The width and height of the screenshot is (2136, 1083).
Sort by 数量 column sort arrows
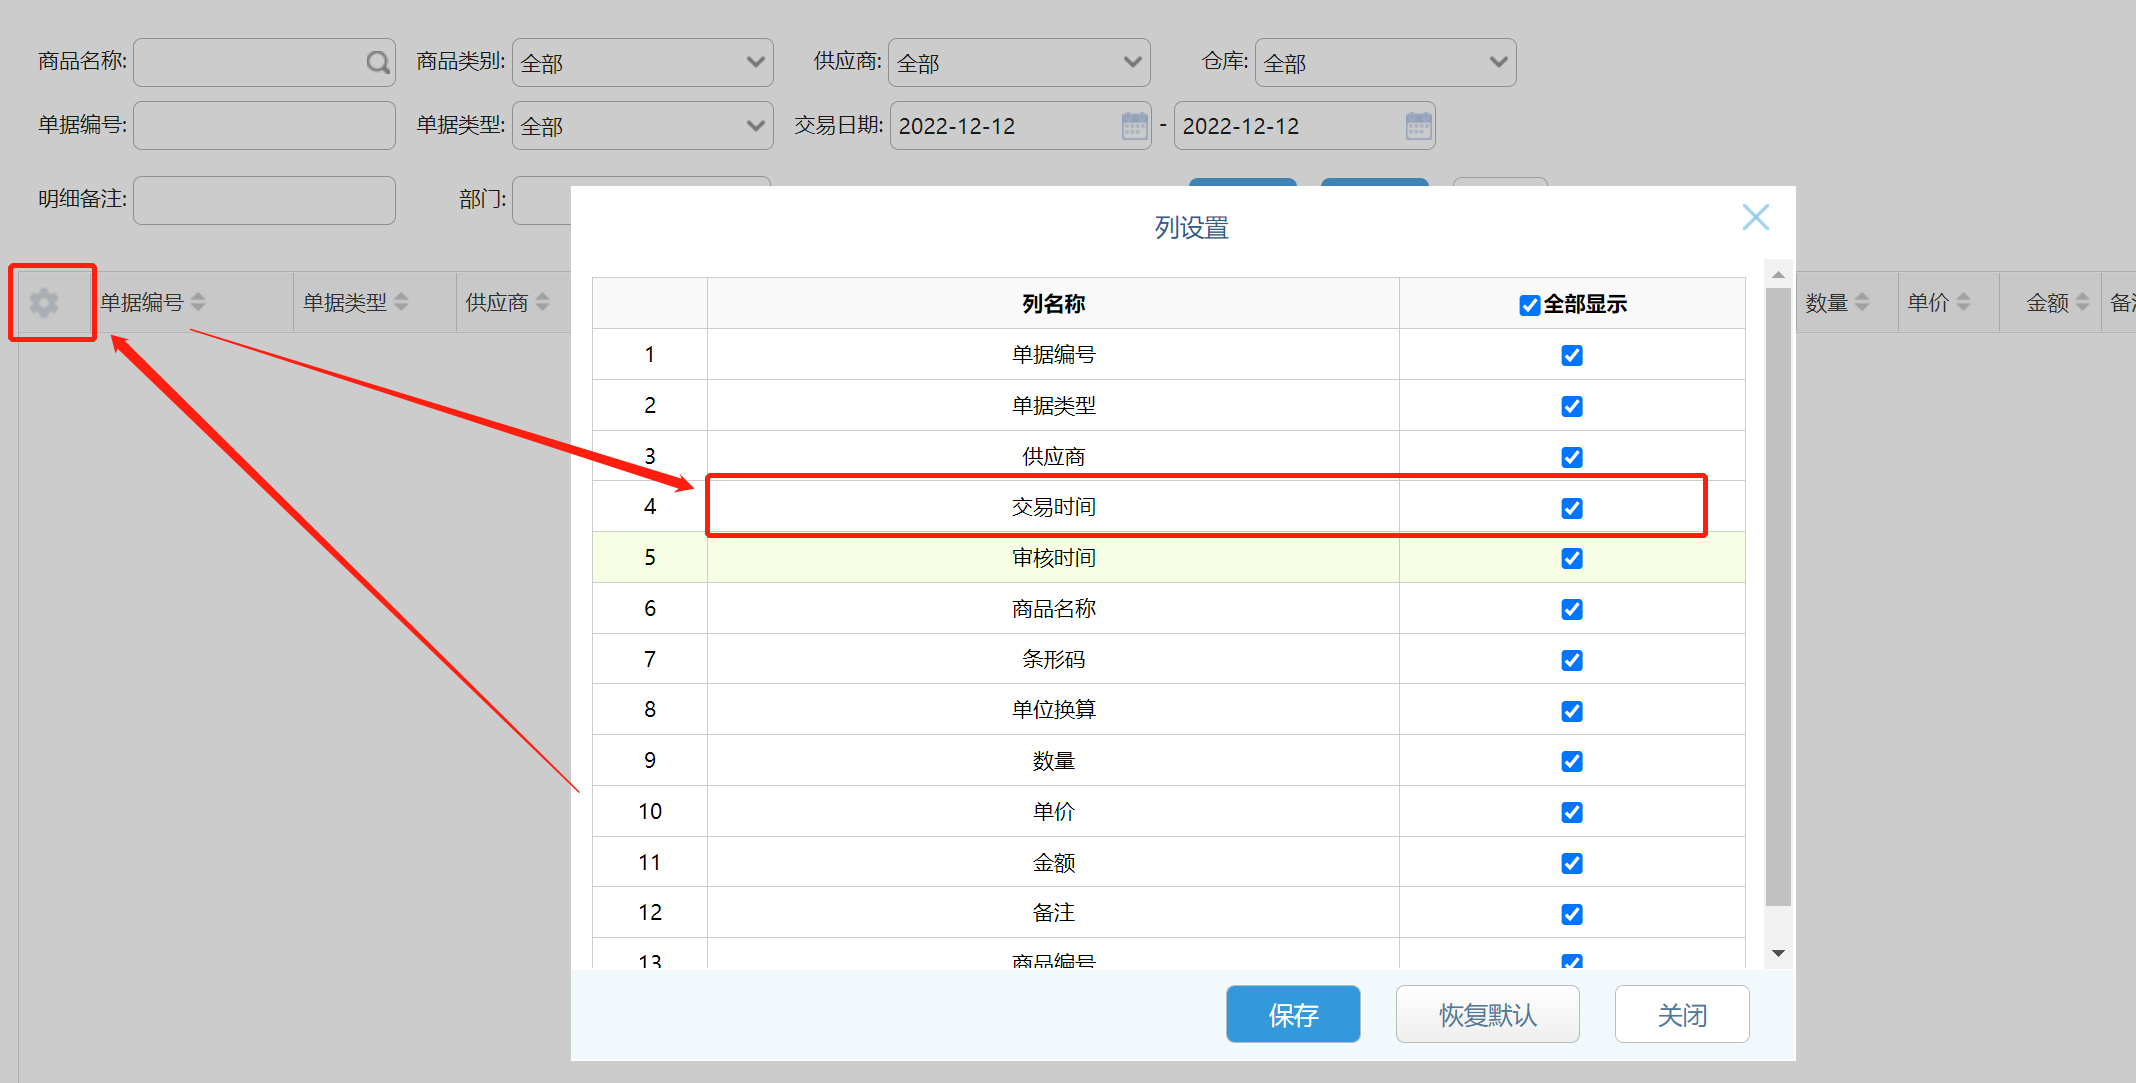1861,302
